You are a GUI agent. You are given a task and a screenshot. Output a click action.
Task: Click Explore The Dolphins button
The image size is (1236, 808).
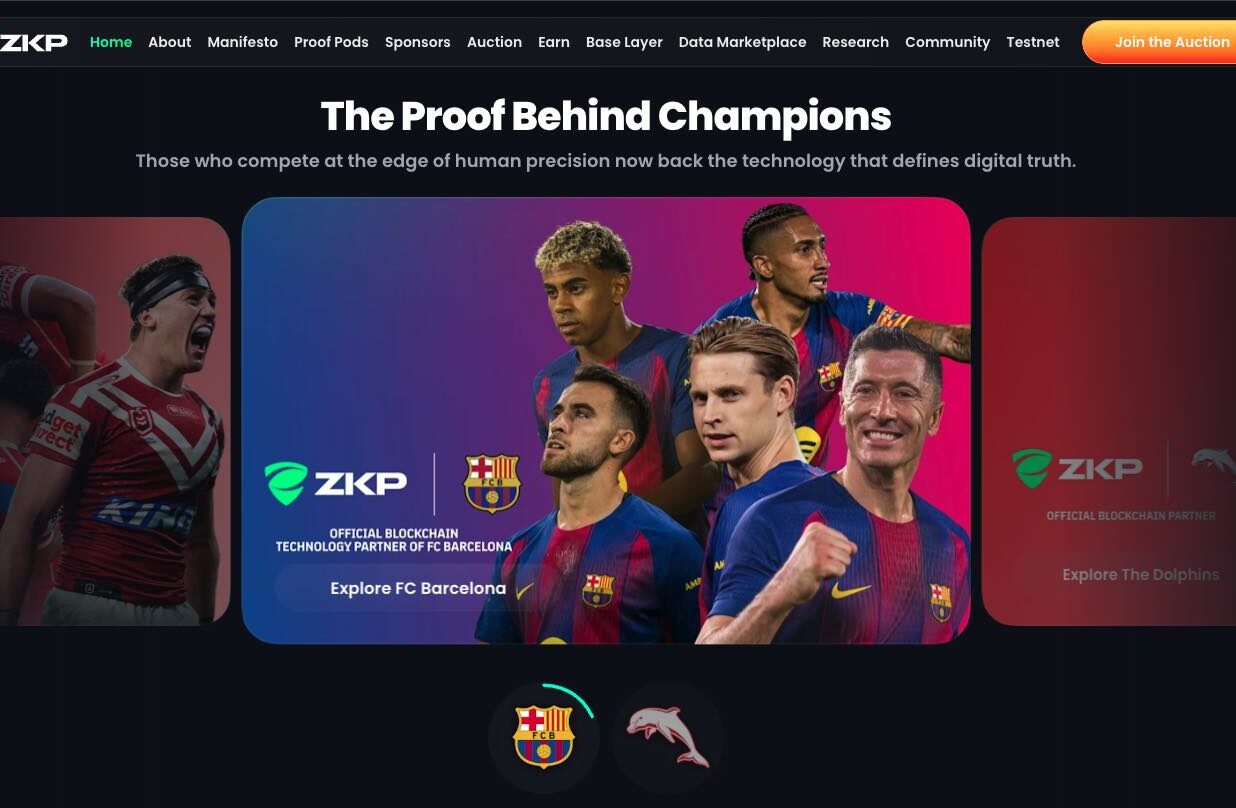pyautogui.click(x=1140, y=575)
